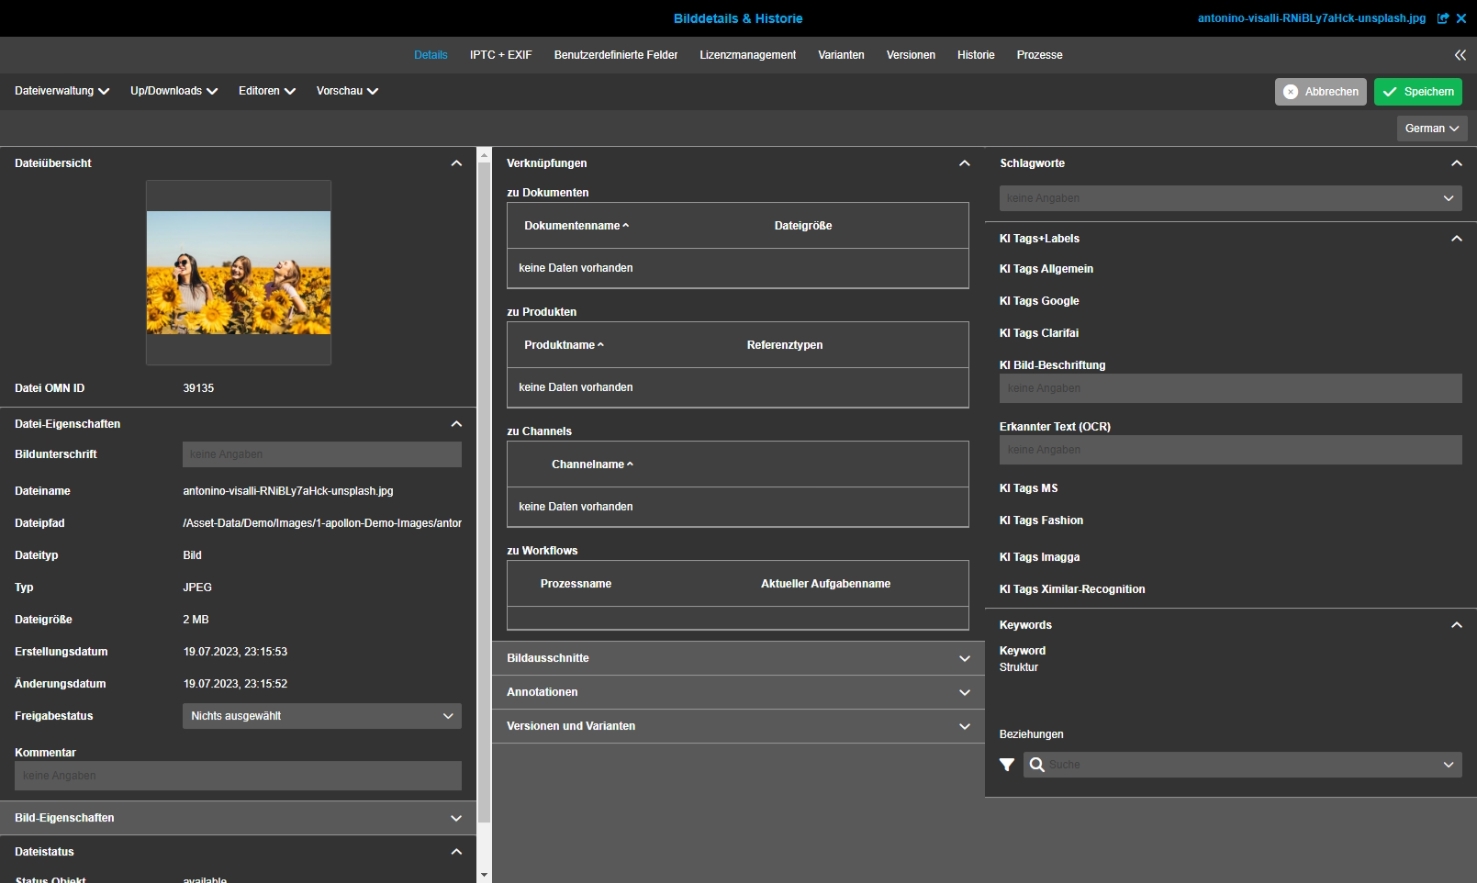Image resolution: width=1477 pixels, height=883 pixels.
Task: Click the Bildunterschrift input field
Action: pyautogui.click(x=321, y=454)
